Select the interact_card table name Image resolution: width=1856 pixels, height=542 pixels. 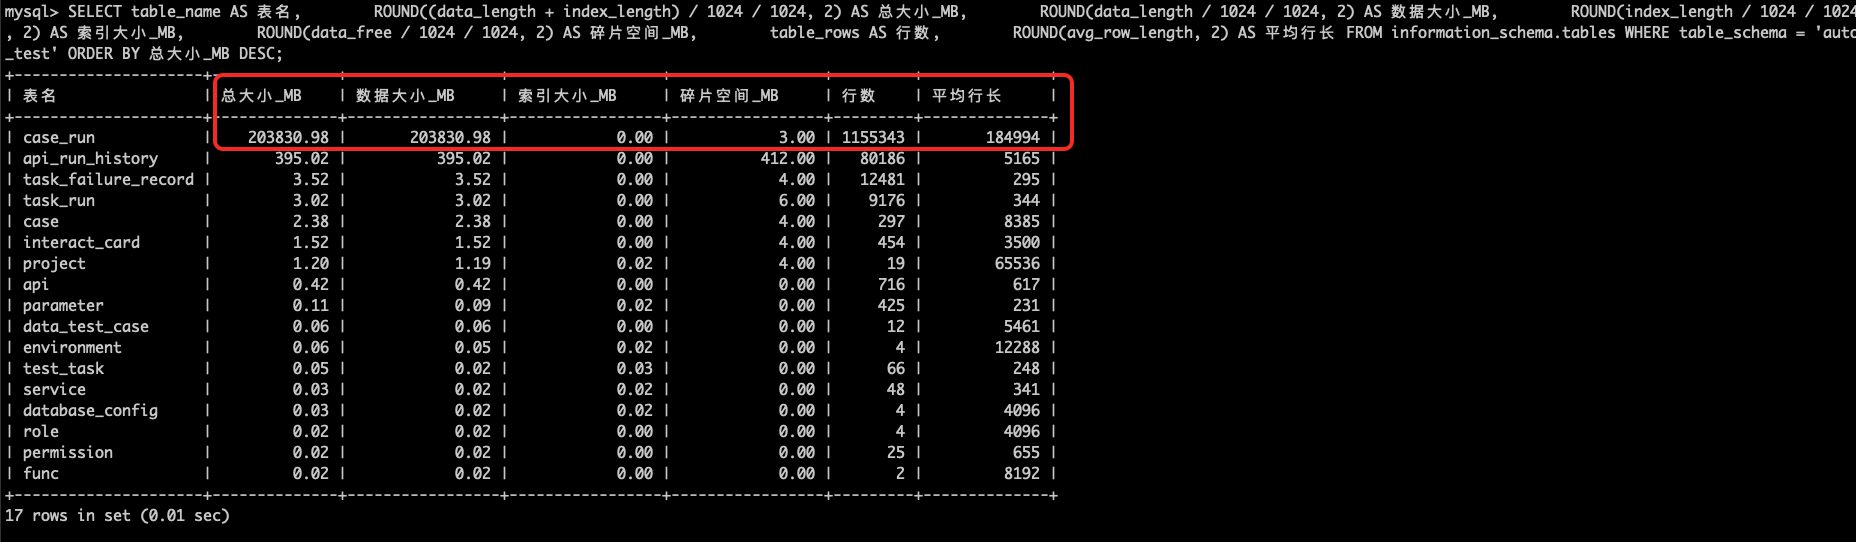81,243
